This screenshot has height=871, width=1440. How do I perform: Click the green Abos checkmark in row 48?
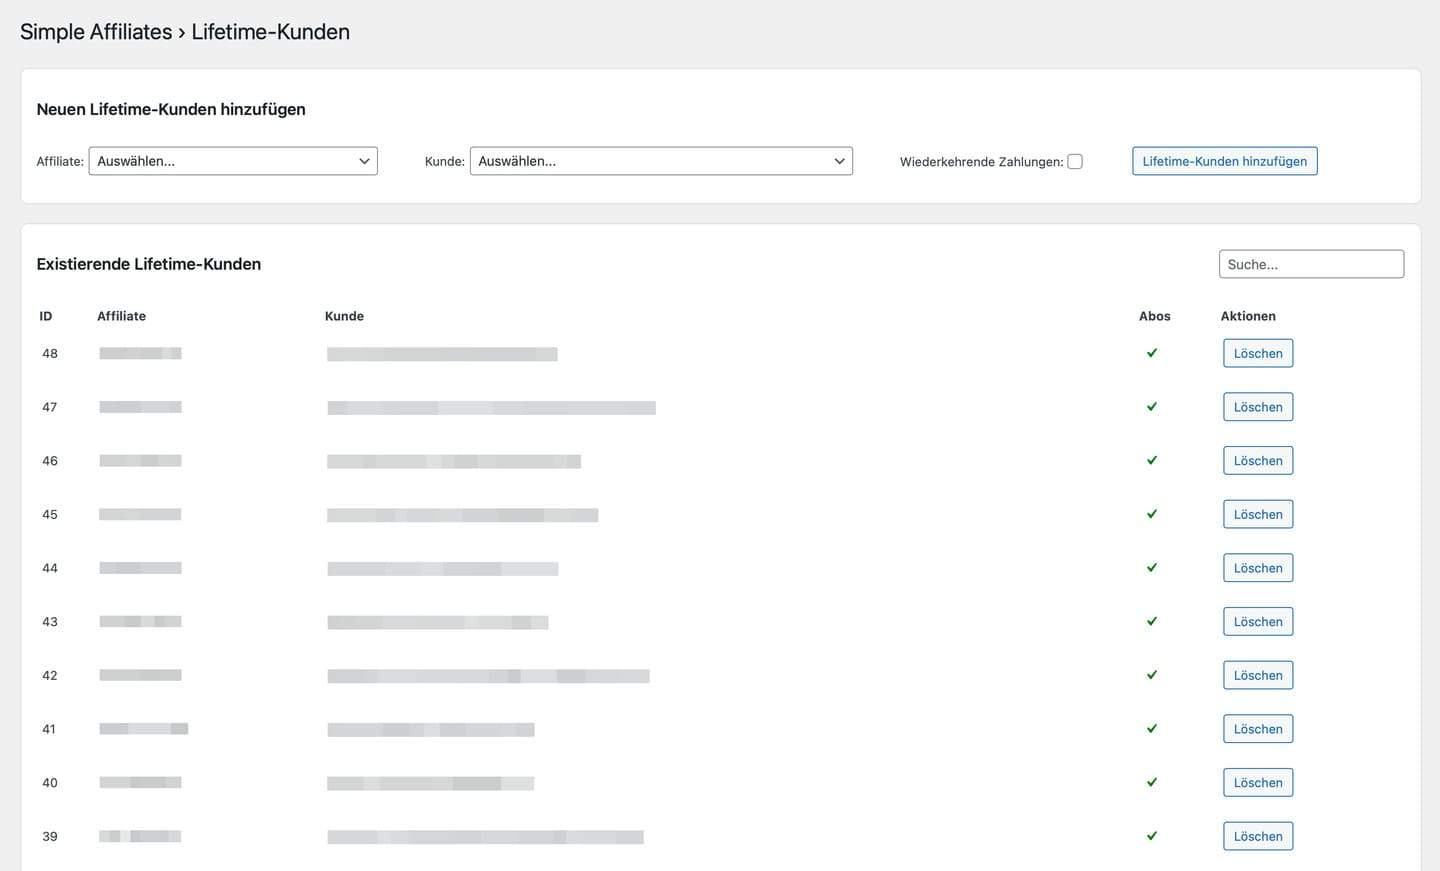[1152, 353]
